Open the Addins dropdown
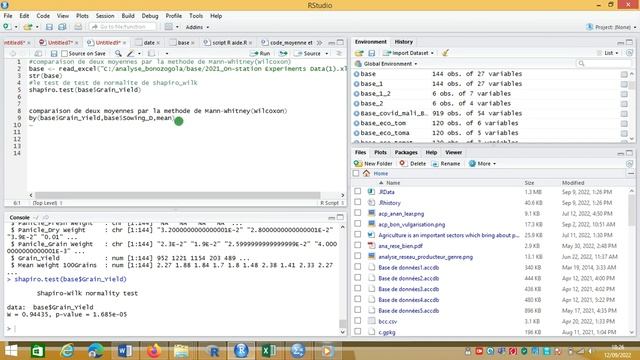Image resolution: width=640 pixels, height=360 pixels. [197, 27]
